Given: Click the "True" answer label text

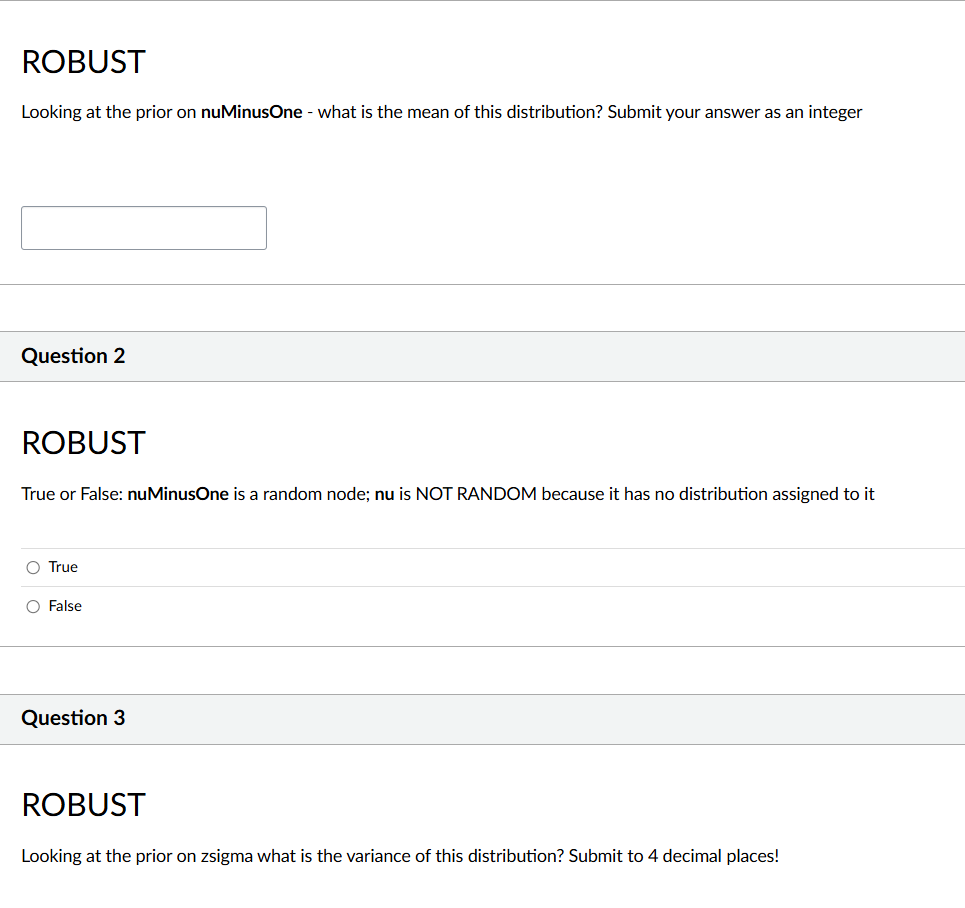Looking at the screenshot, I should tap(63, 567).
